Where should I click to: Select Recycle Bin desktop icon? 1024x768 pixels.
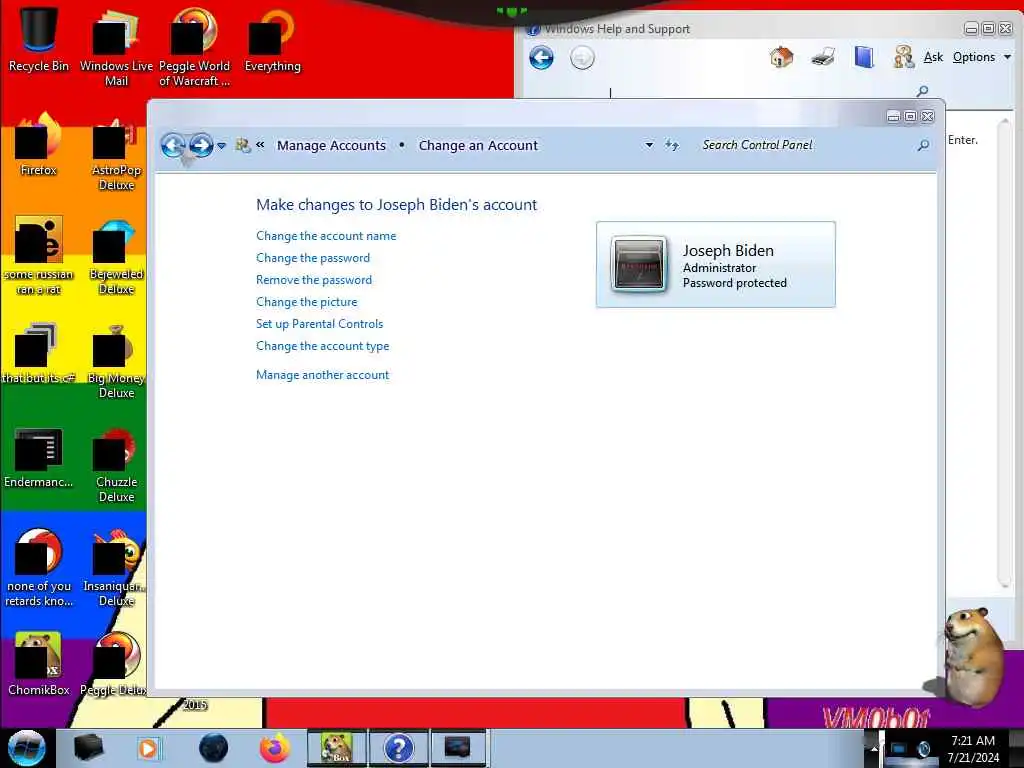[39, 39]
